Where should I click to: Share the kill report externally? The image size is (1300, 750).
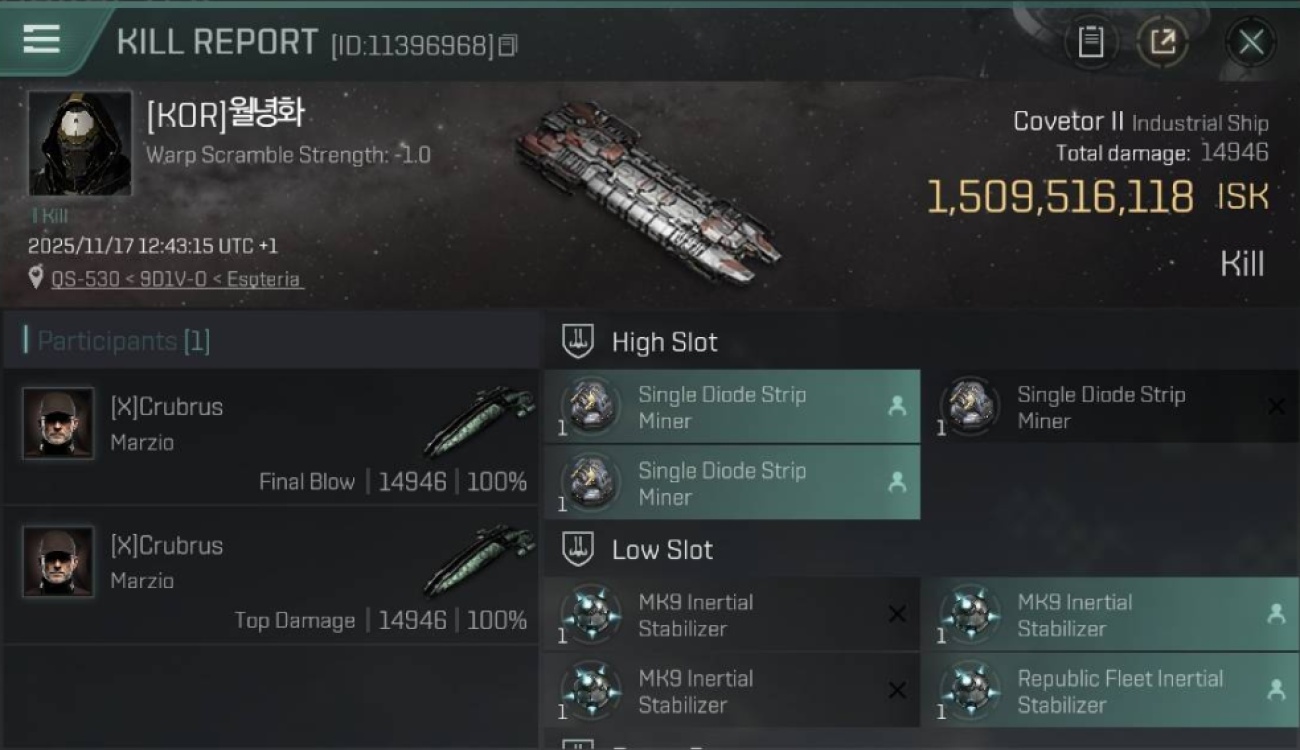pos(1163,42)
